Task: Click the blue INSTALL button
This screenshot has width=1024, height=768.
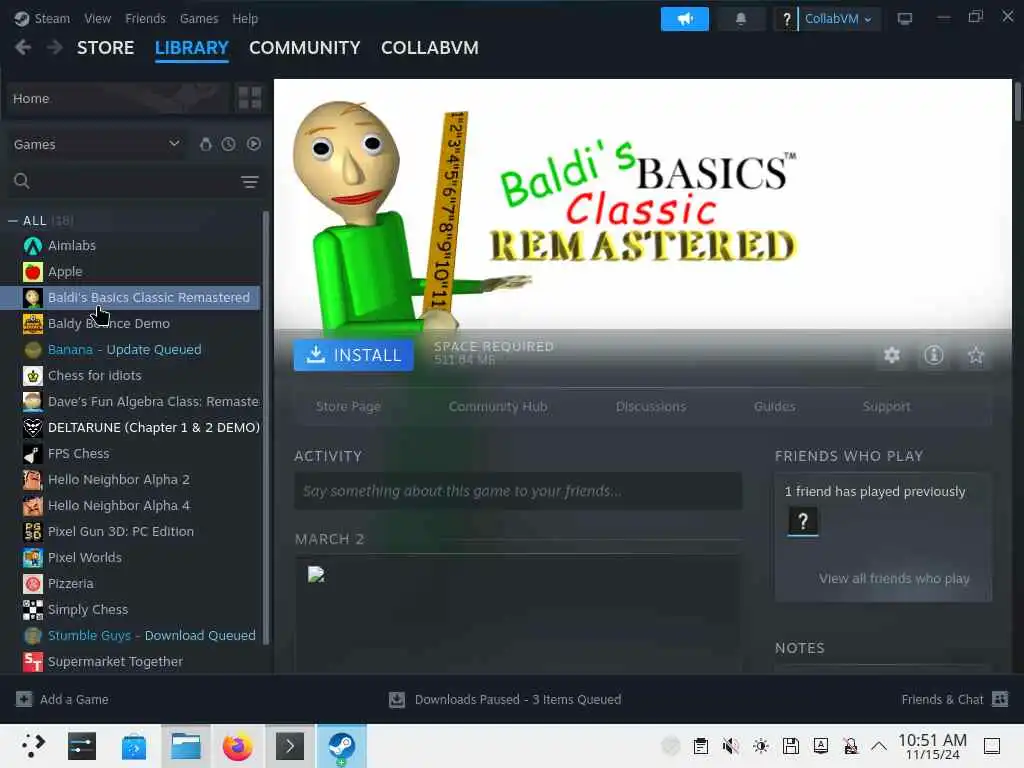Action: [x=353, y=355]
